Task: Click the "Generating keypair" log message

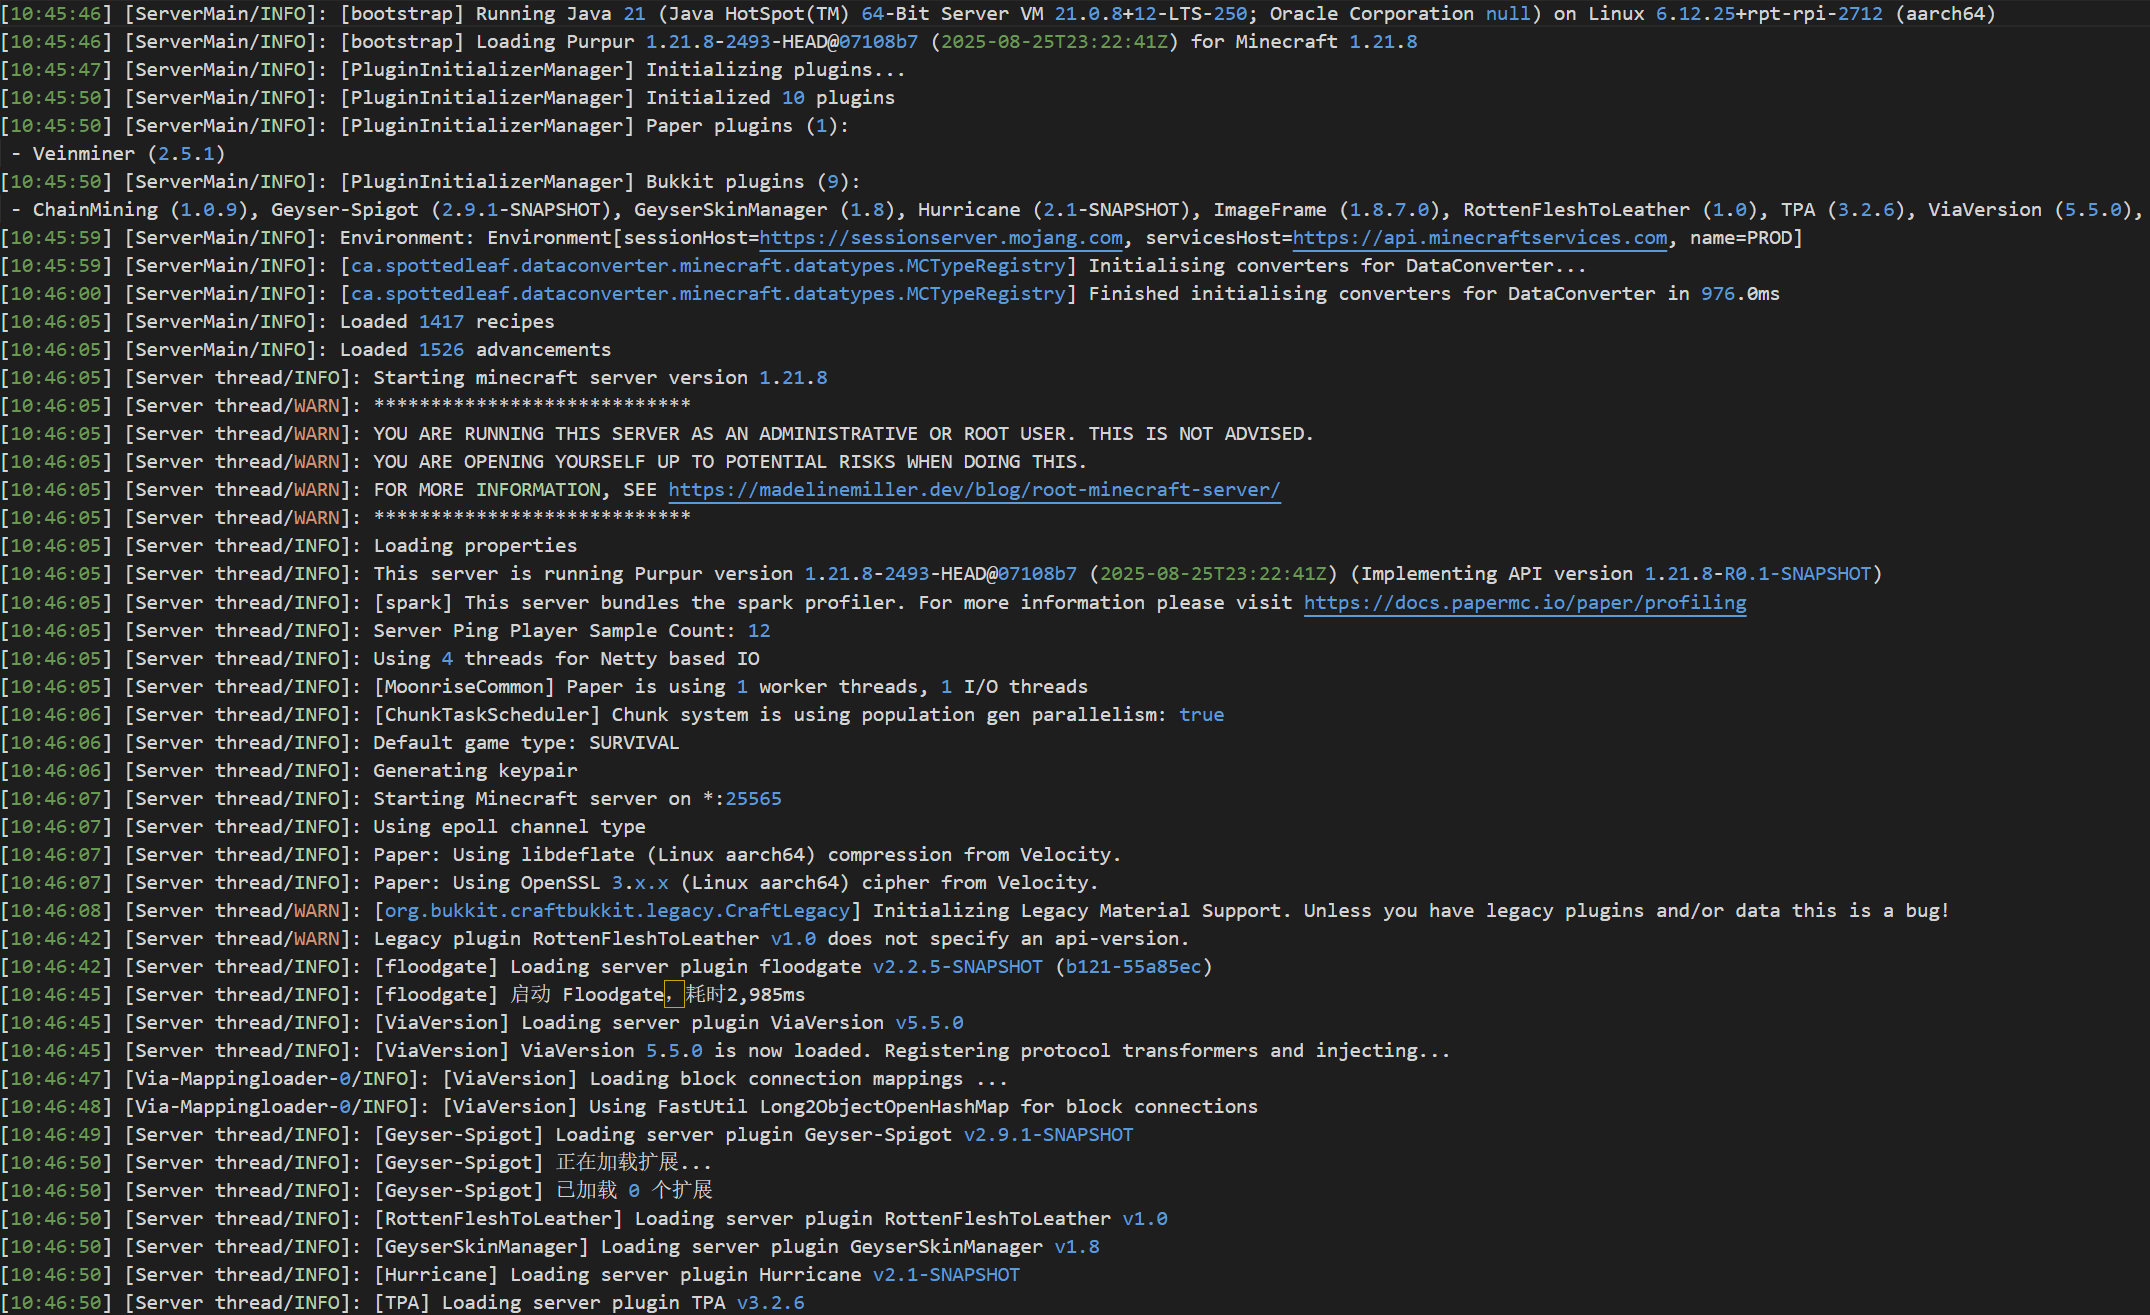Action: 474,771
